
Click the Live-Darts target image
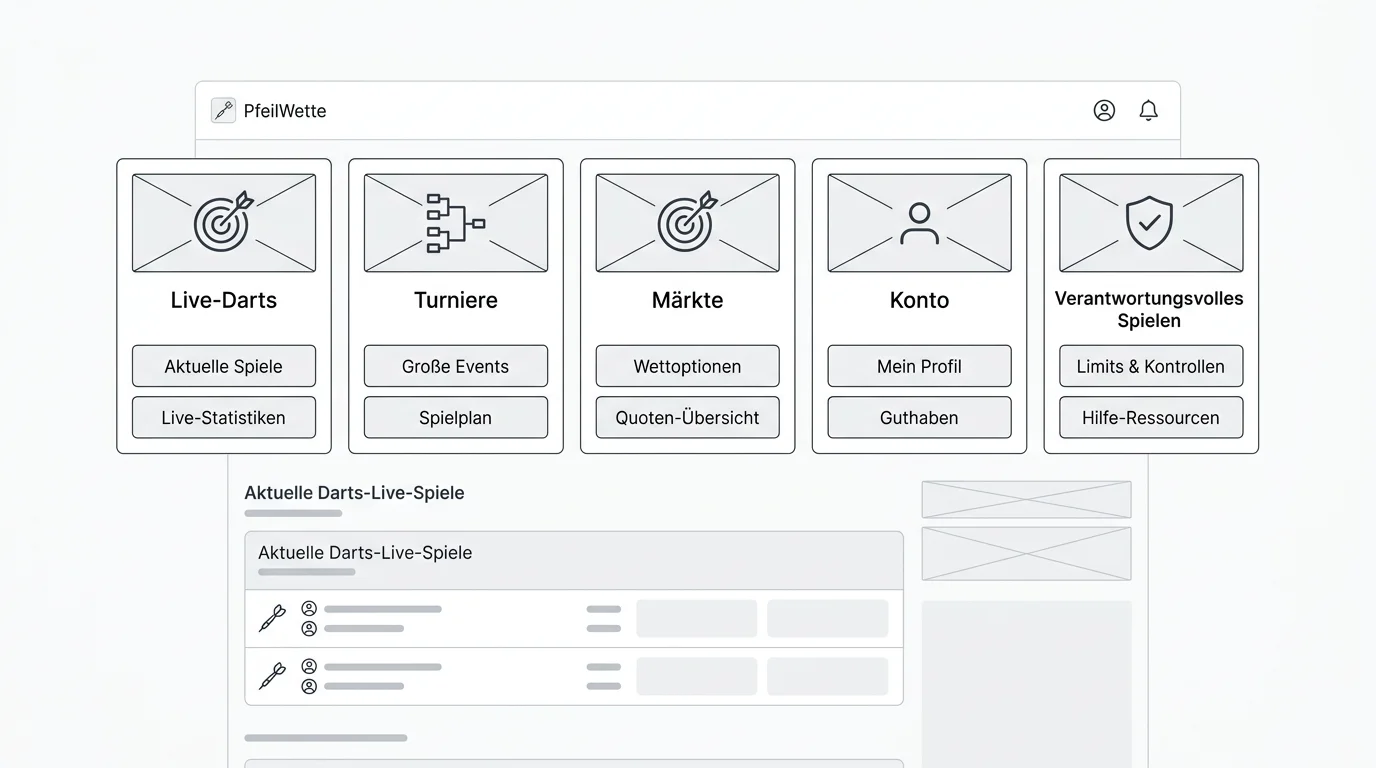point(224,223)
